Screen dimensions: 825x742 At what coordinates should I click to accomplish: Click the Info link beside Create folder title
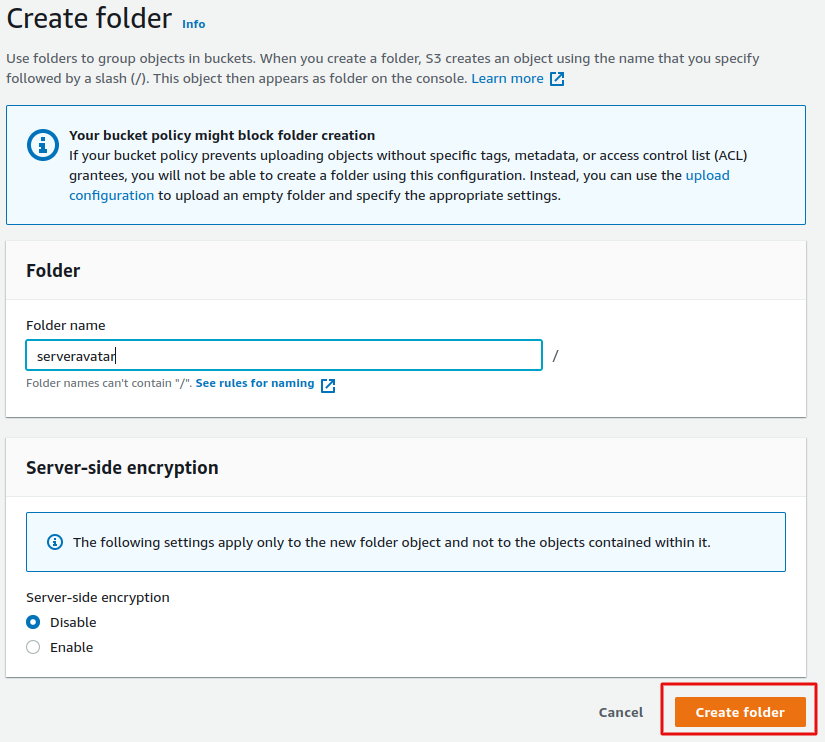tap(193, 23)
